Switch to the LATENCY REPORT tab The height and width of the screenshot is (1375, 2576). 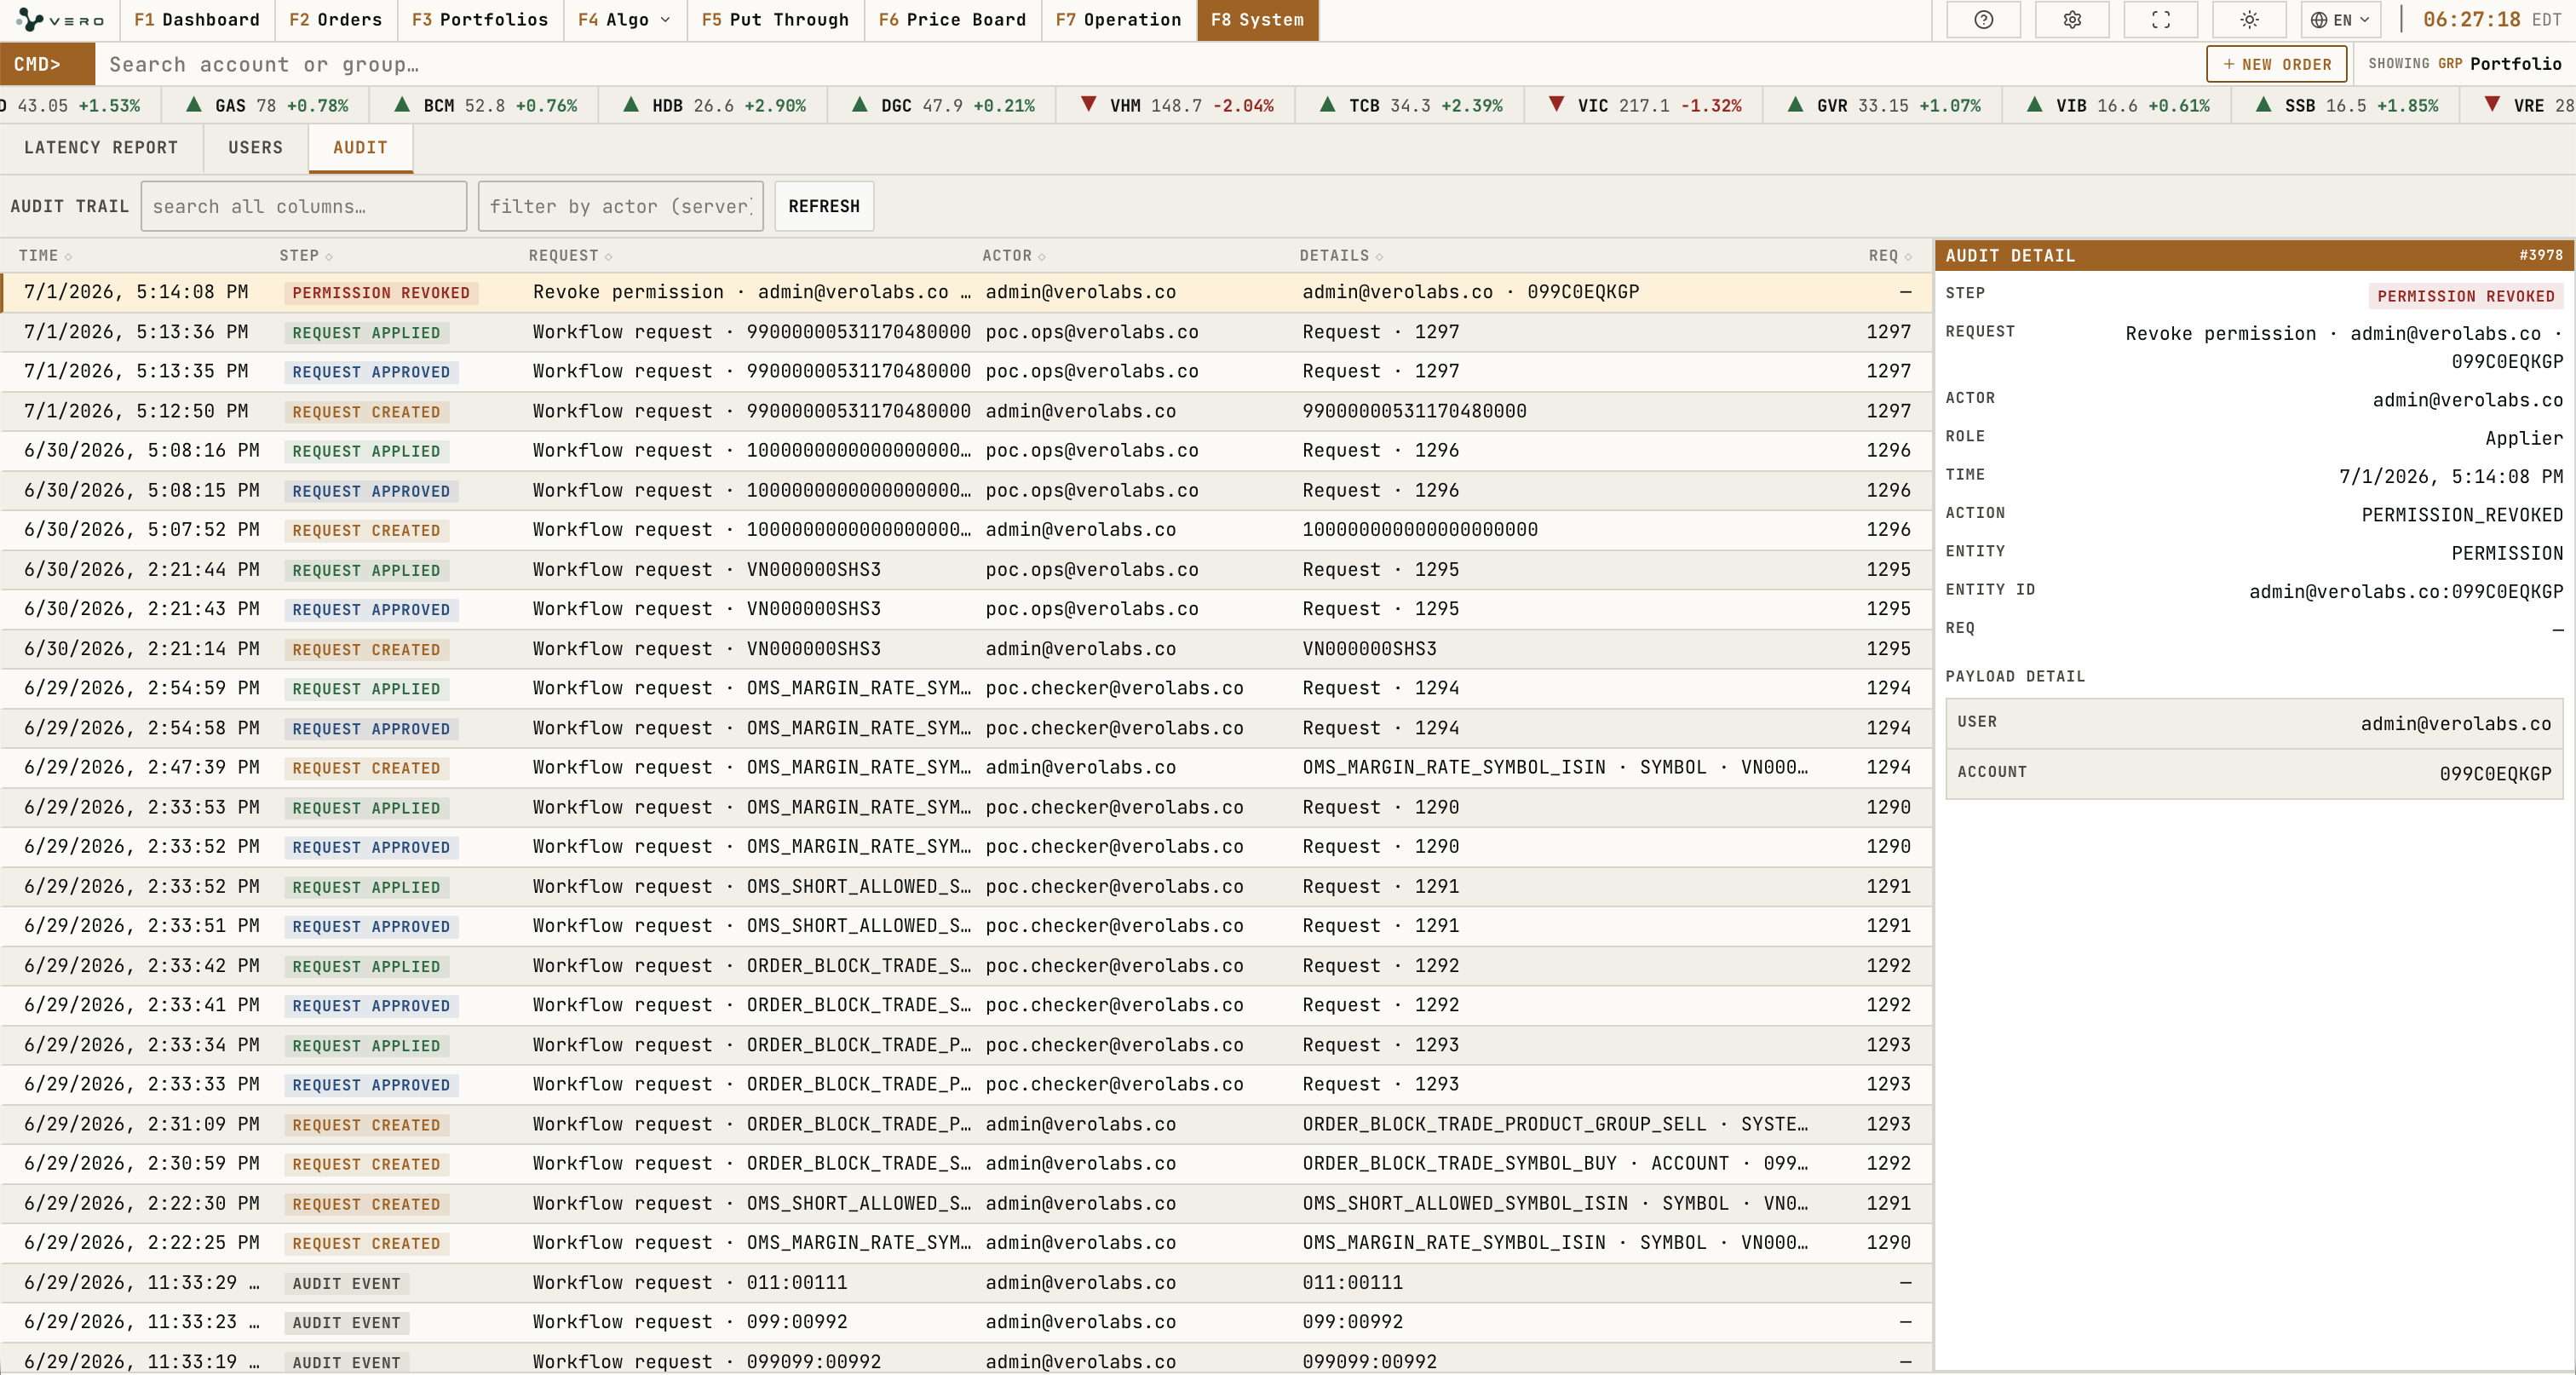[101, 148]
